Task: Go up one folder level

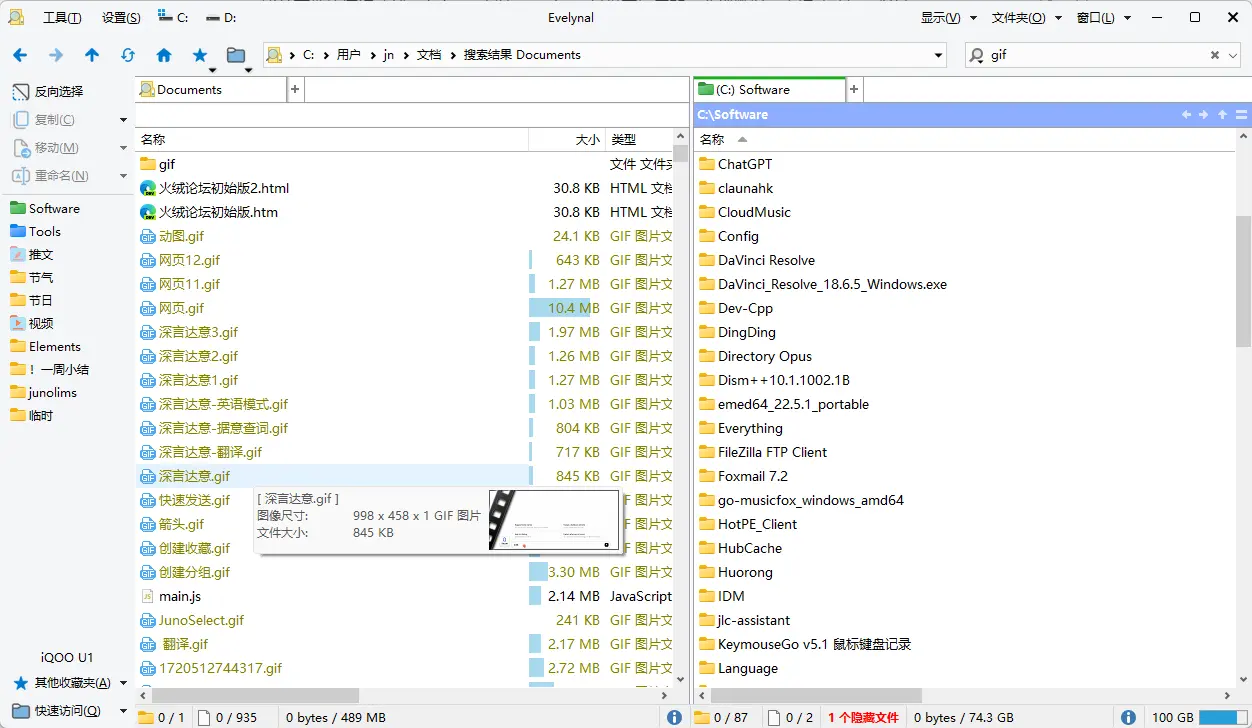Action: 92,55
